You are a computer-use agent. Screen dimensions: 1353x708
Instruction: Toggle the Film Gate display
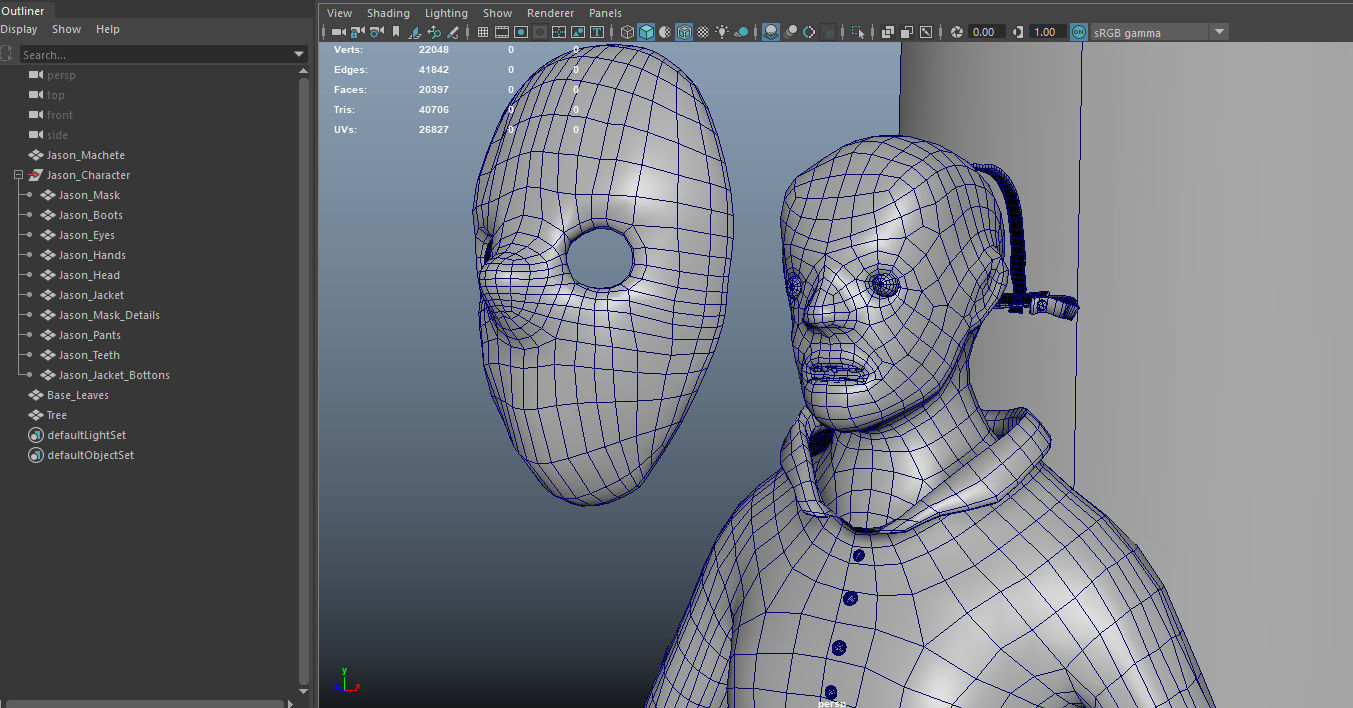[502, 32]
